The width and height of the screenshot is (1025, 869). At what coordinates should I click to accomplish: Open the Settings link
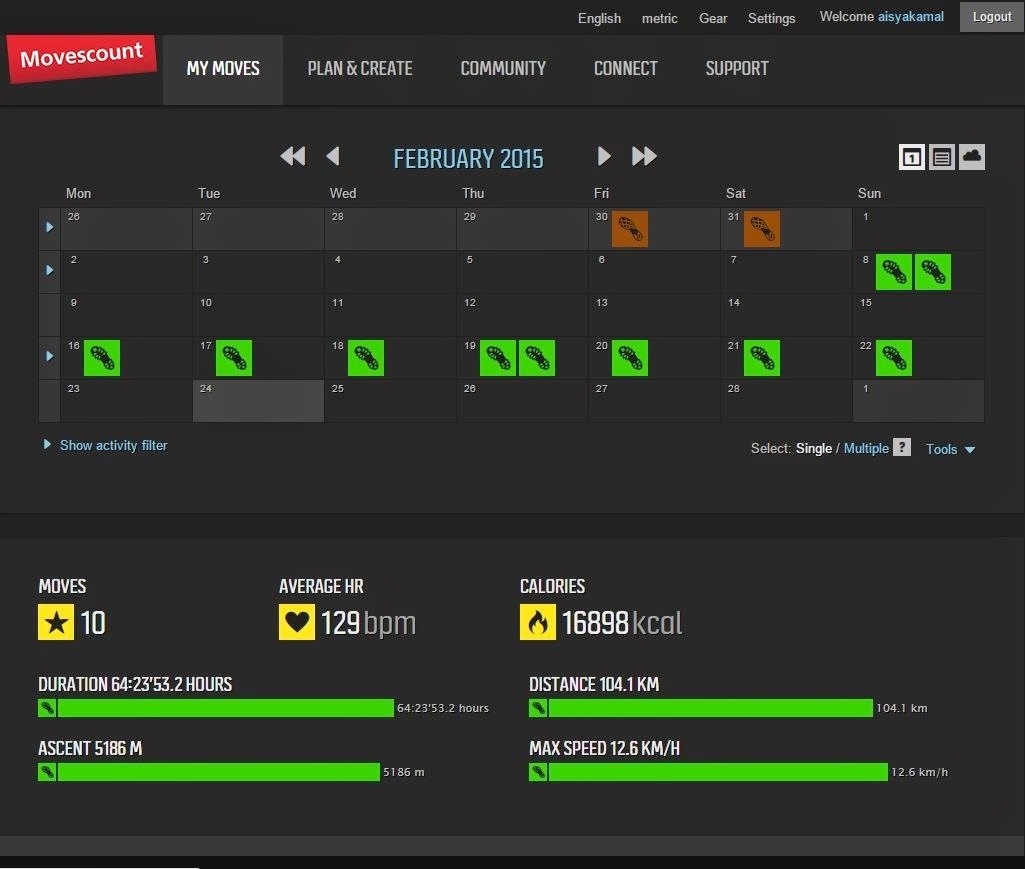771,18
